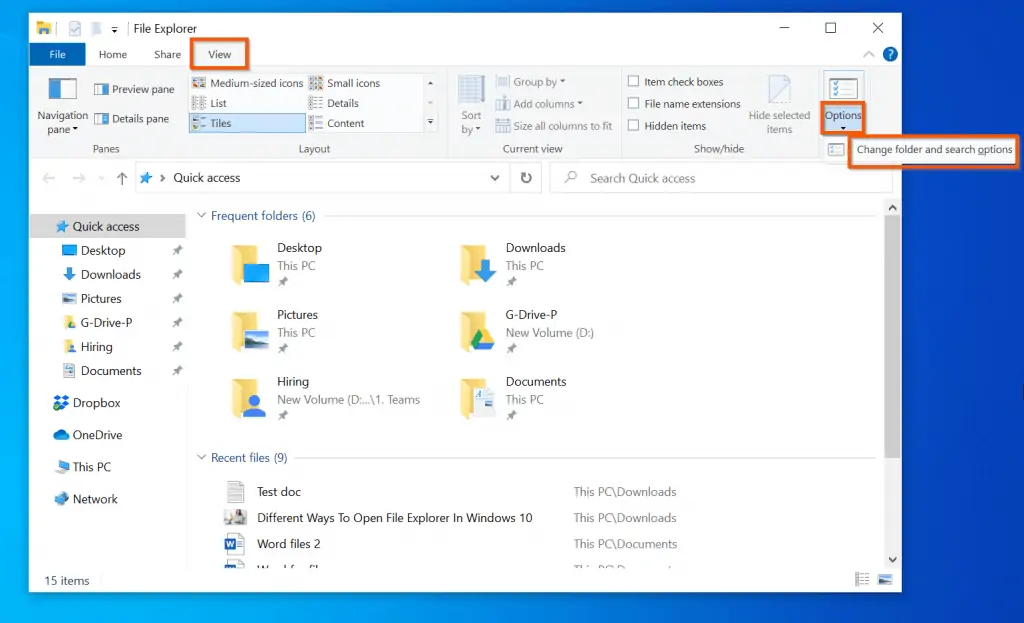The height and width of the screenshot is (623, 1024).
Task: Choose Medium-sized icons layout
Action: 248,83
